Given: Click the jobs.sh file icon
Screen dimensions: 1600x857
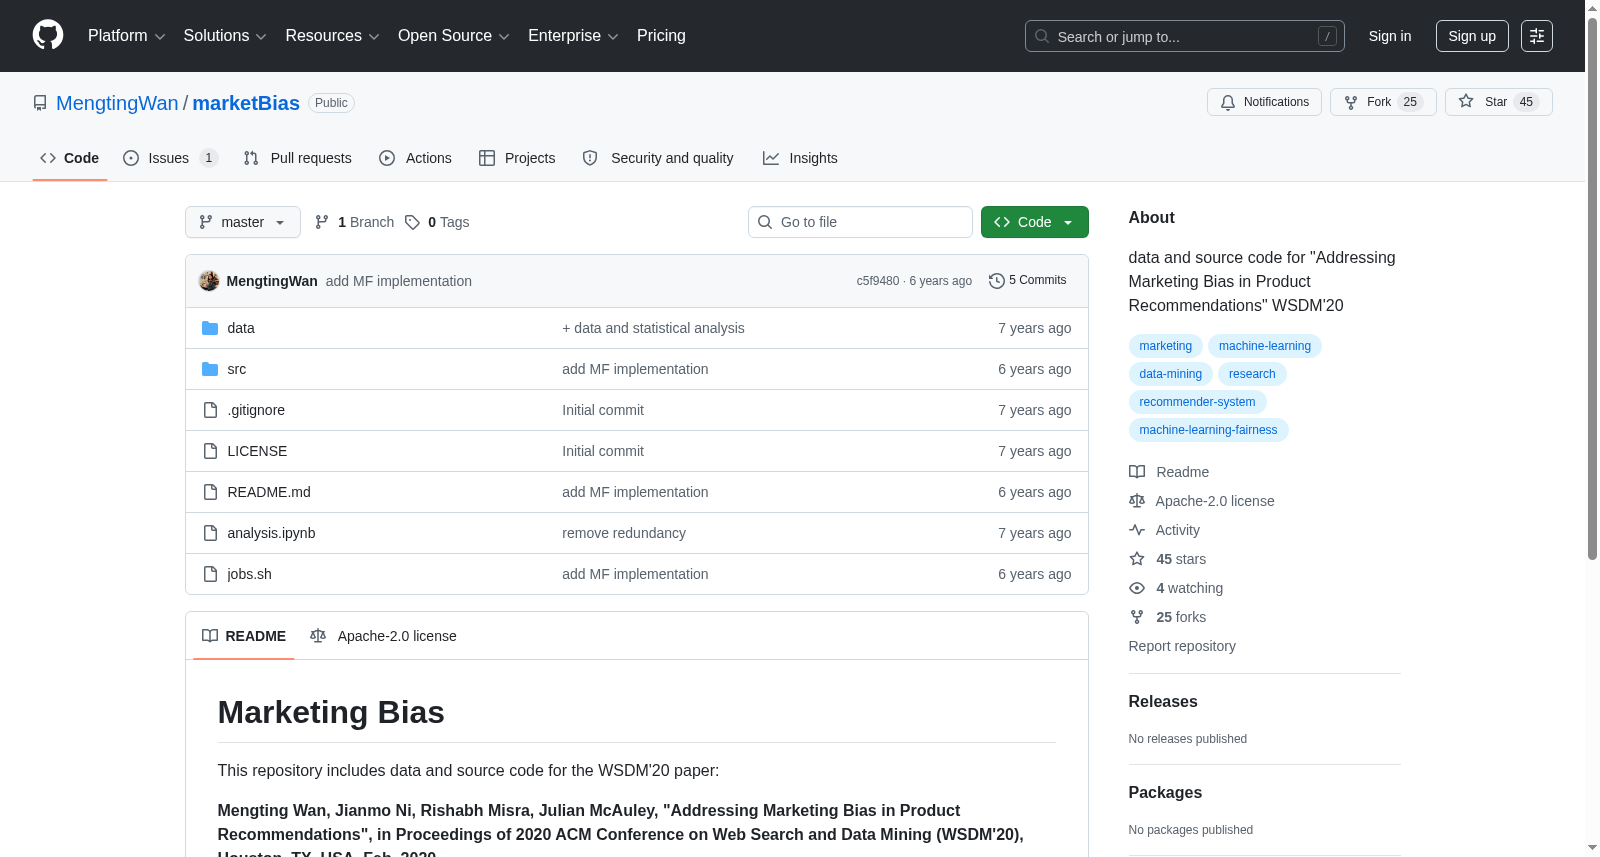Looking at the screenshot, I should 210,574.
